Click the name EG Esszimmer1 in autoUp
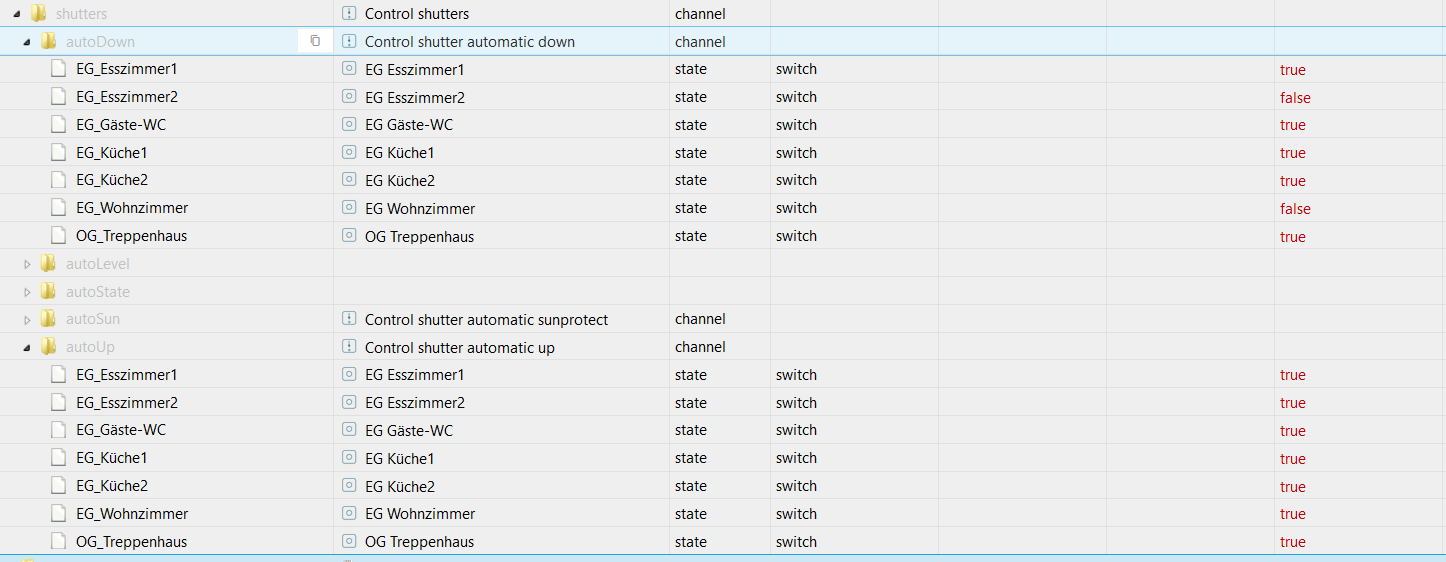 (415, 375)
